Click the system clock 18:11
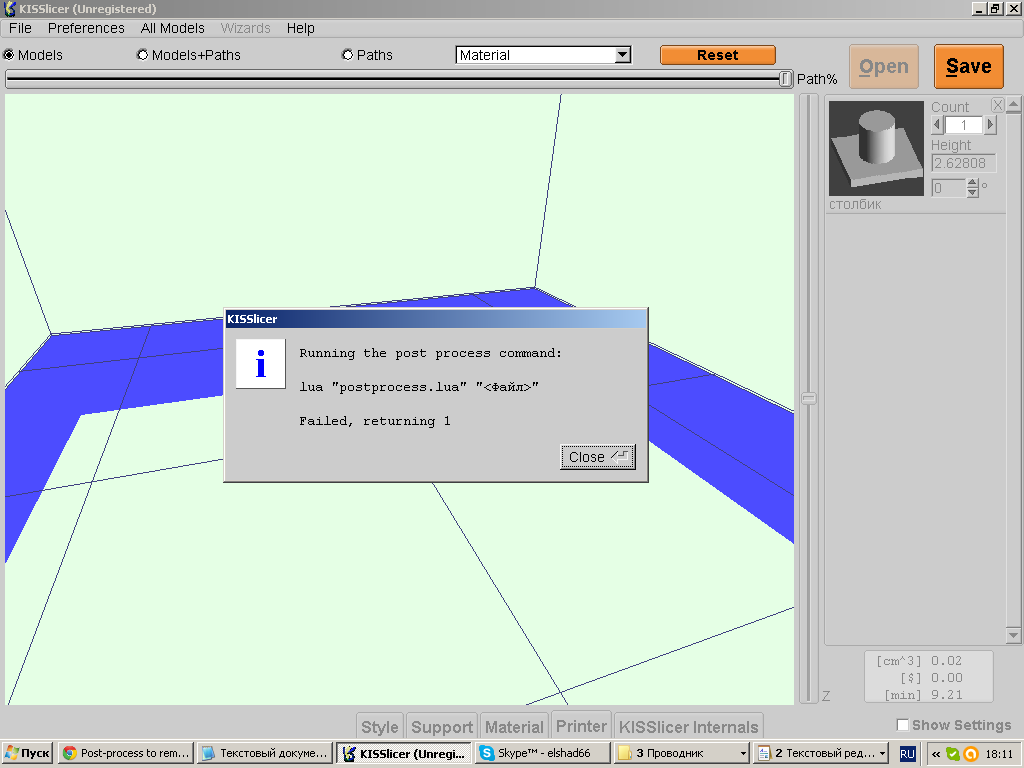 [x=999, y=754]
